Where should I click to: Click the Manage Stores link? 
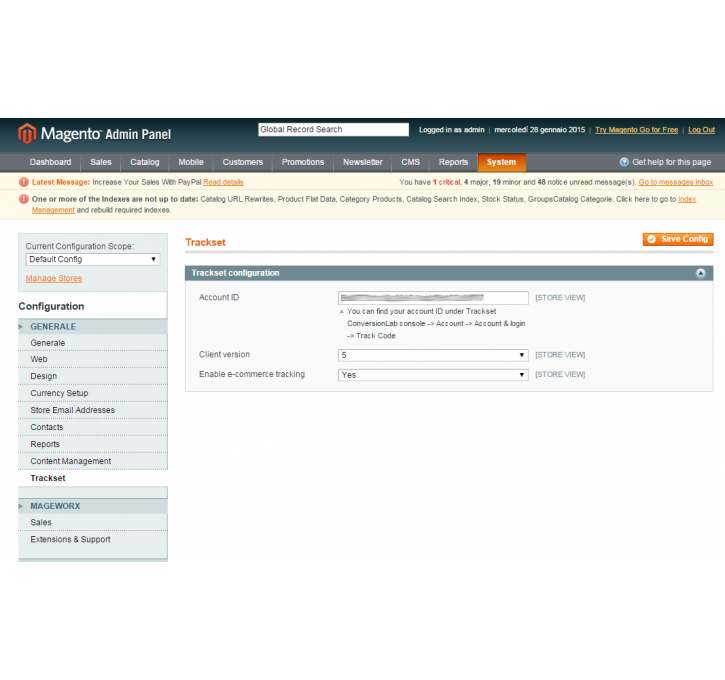54,278
